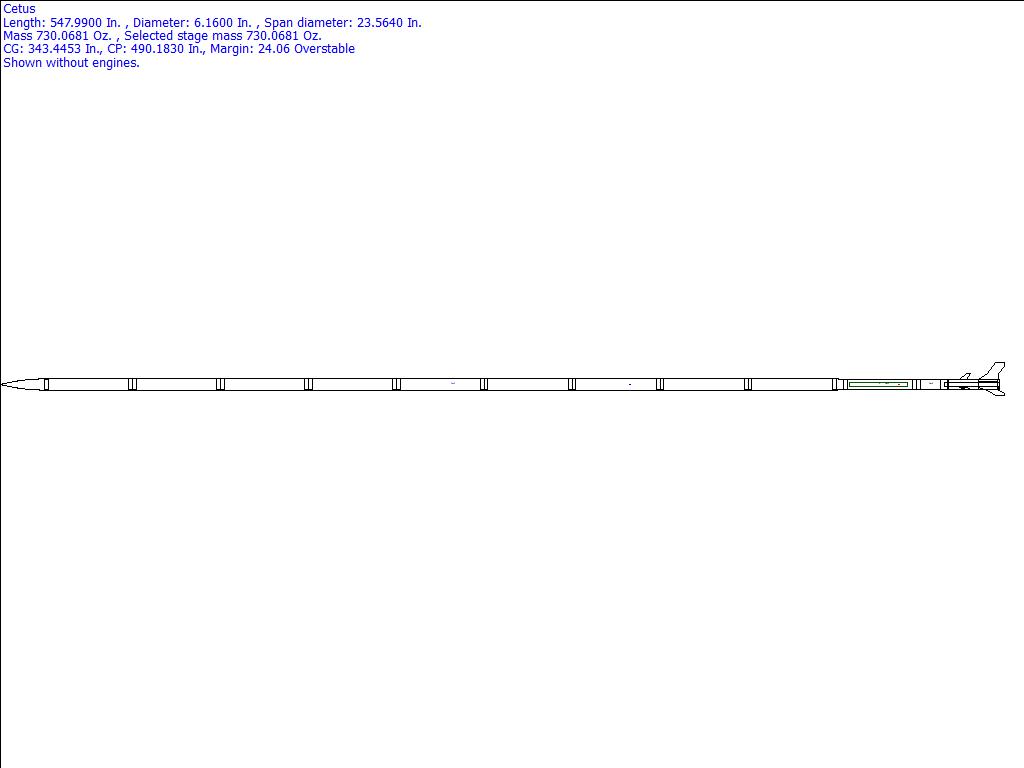The image size is (1024, 768).
Task: Click the small mass marker dot on body tube
Action: click(x=629, y=384)
